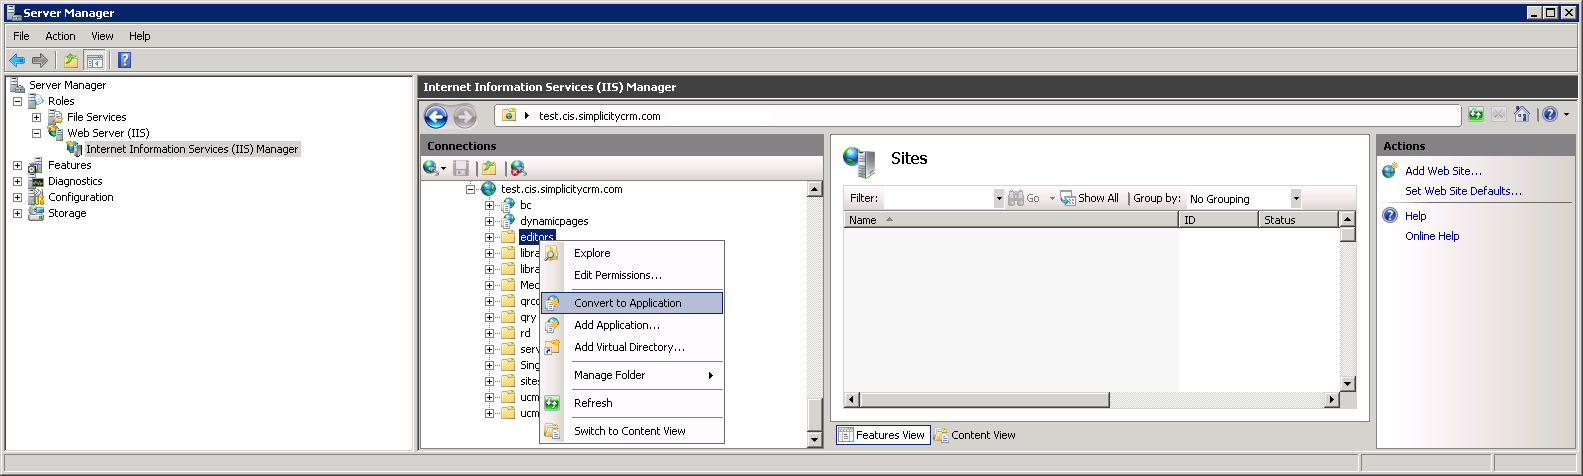Open the Help menu in menu bar
Viewport: 1583px width, 476px height.
(140, 36)
